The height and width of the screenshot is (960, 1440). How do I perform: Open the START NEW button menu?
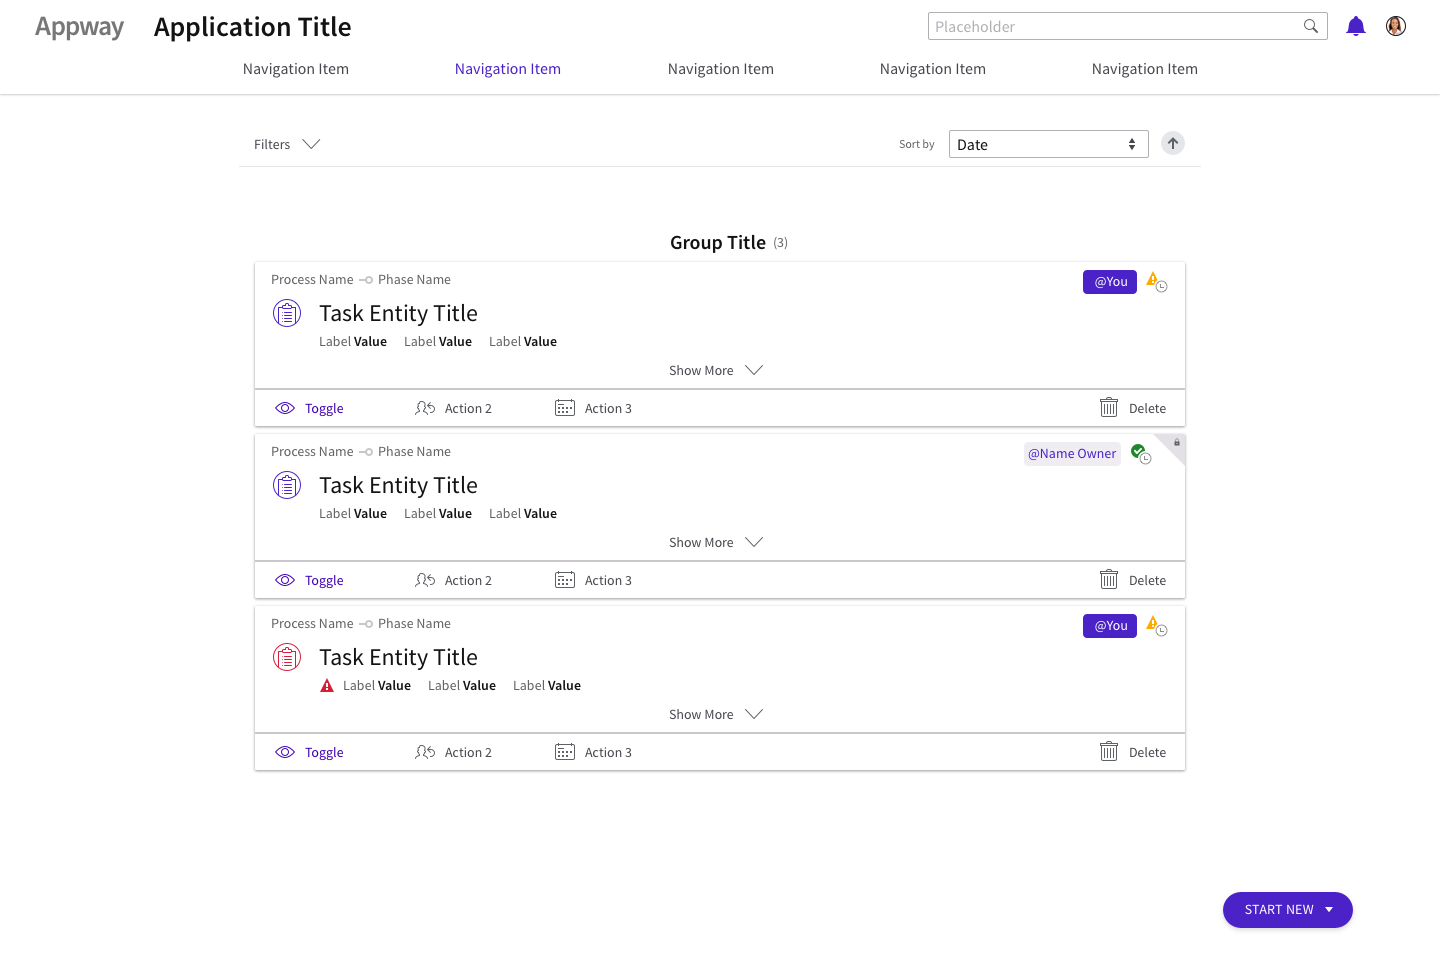1287,910
